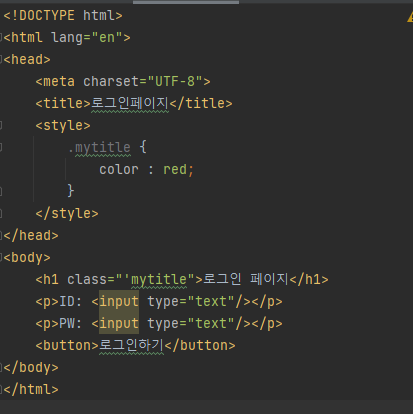Click highlighted input on the PW line

point(119,324)
